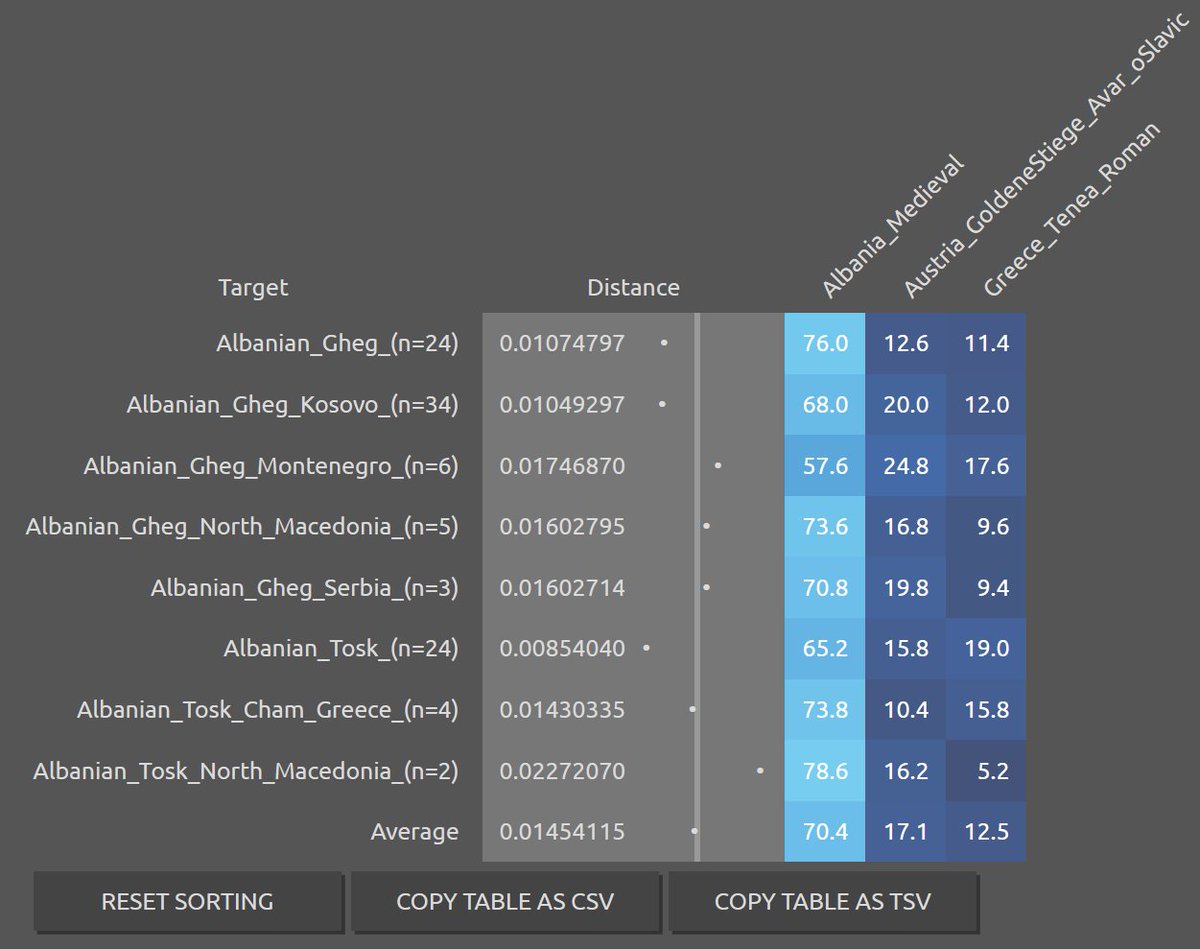The image size is (1200, 949).
Task: Click the distance value 0.02272070
Action: pyautogui.click(x=562, y=771)
